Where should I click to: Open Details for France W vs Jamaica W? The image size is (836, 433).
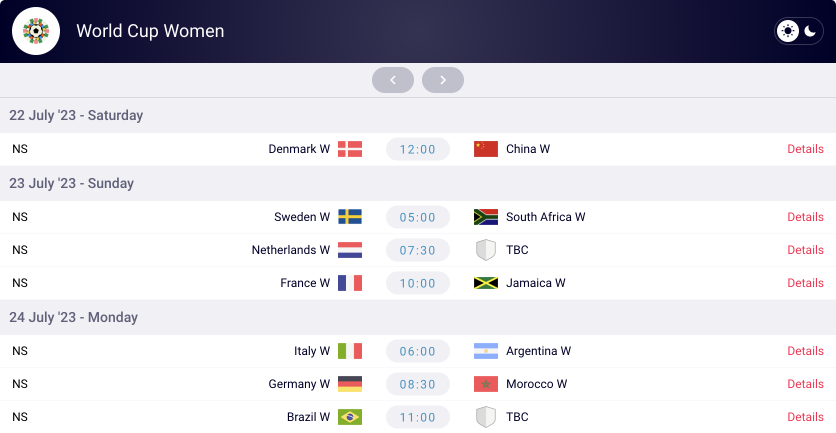[805, 283]
